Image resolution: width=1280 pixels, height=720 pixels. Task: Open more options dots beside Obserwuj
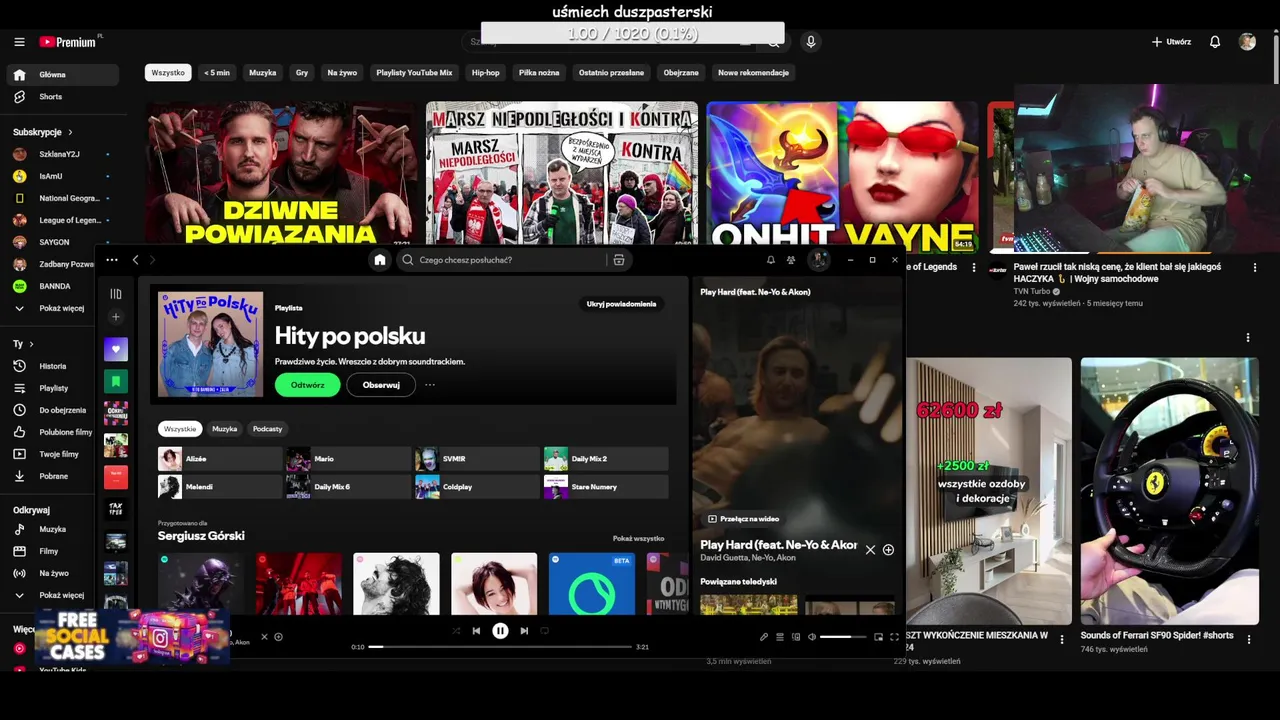tap(430, 385)
